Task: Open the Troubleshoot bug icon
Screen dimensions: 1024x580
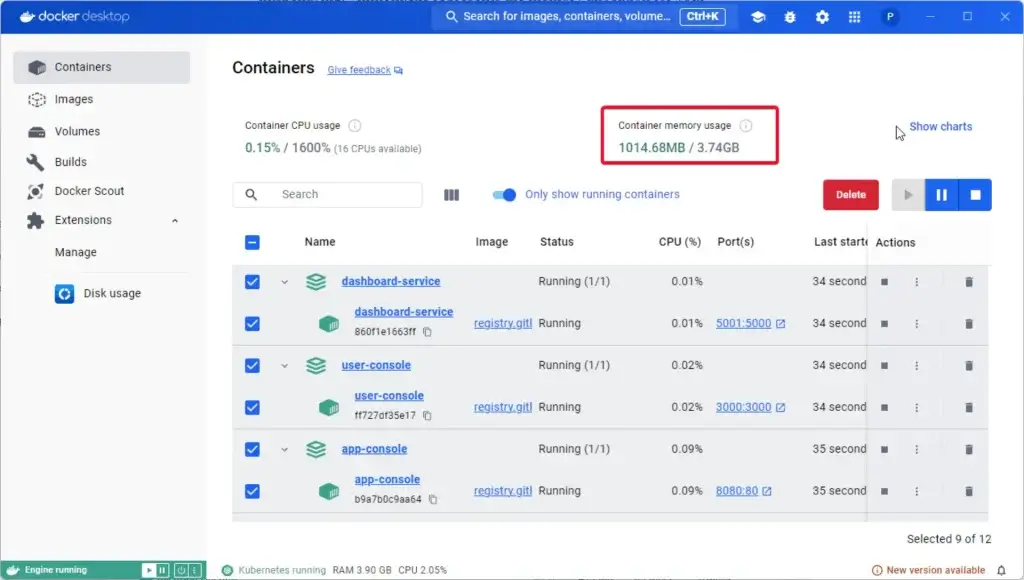Action: pyautogui.click(x=790, y=17)
